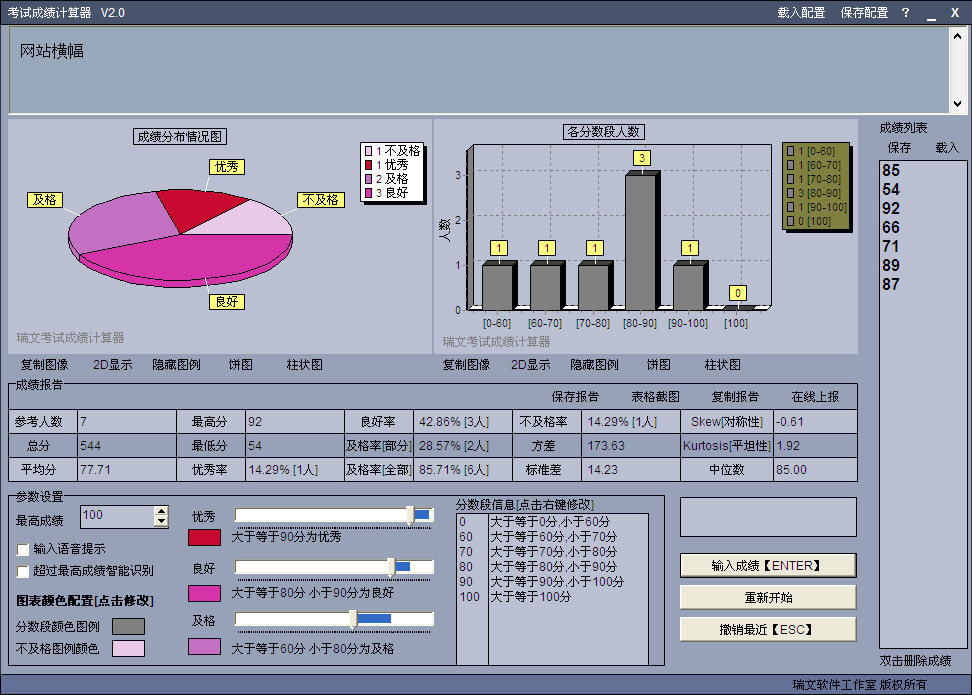This screenshot has height=695, width=972.
Task: Click 隐藏图例 under the bar chart
Action: 594,365
